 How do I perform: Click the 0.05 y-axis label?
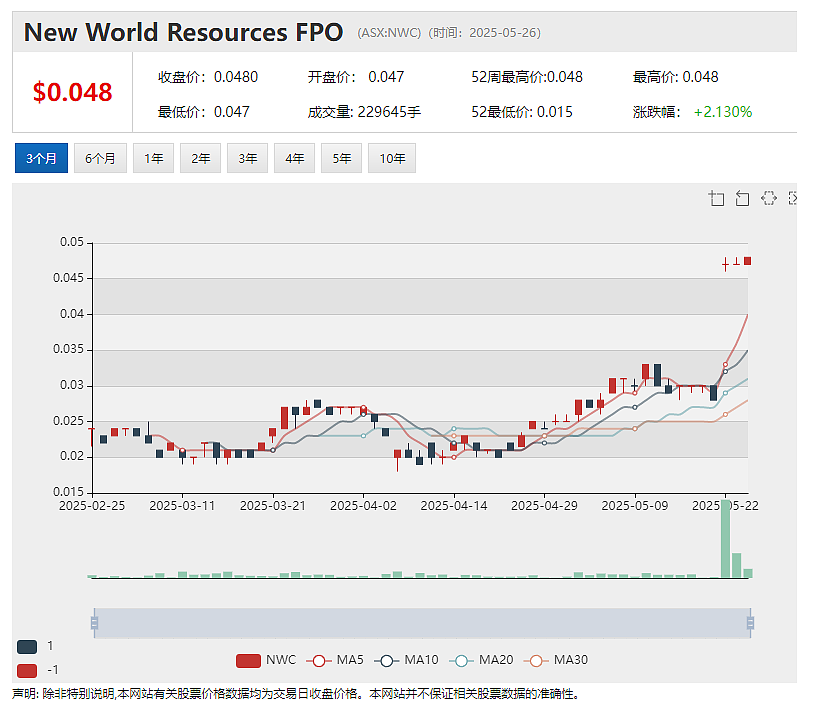[72, 242]
